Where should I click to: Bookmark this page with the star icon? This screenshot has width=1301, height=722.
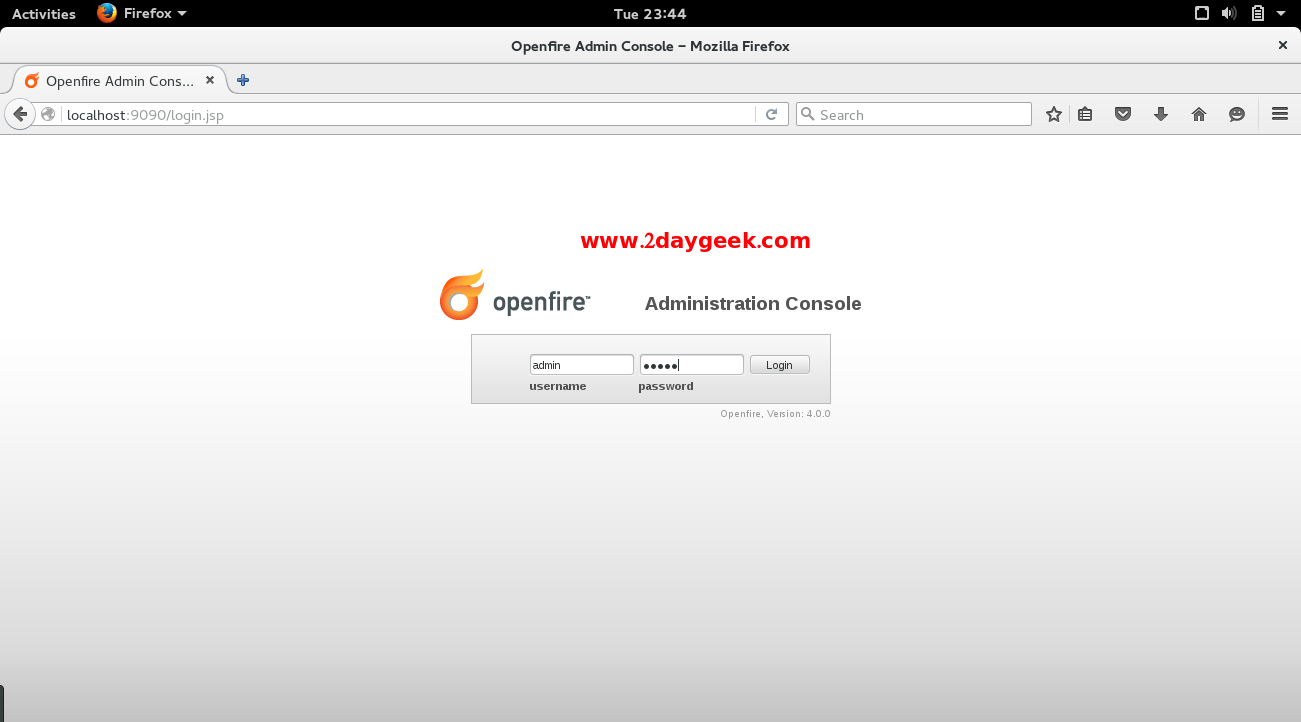coord(1053,114)
